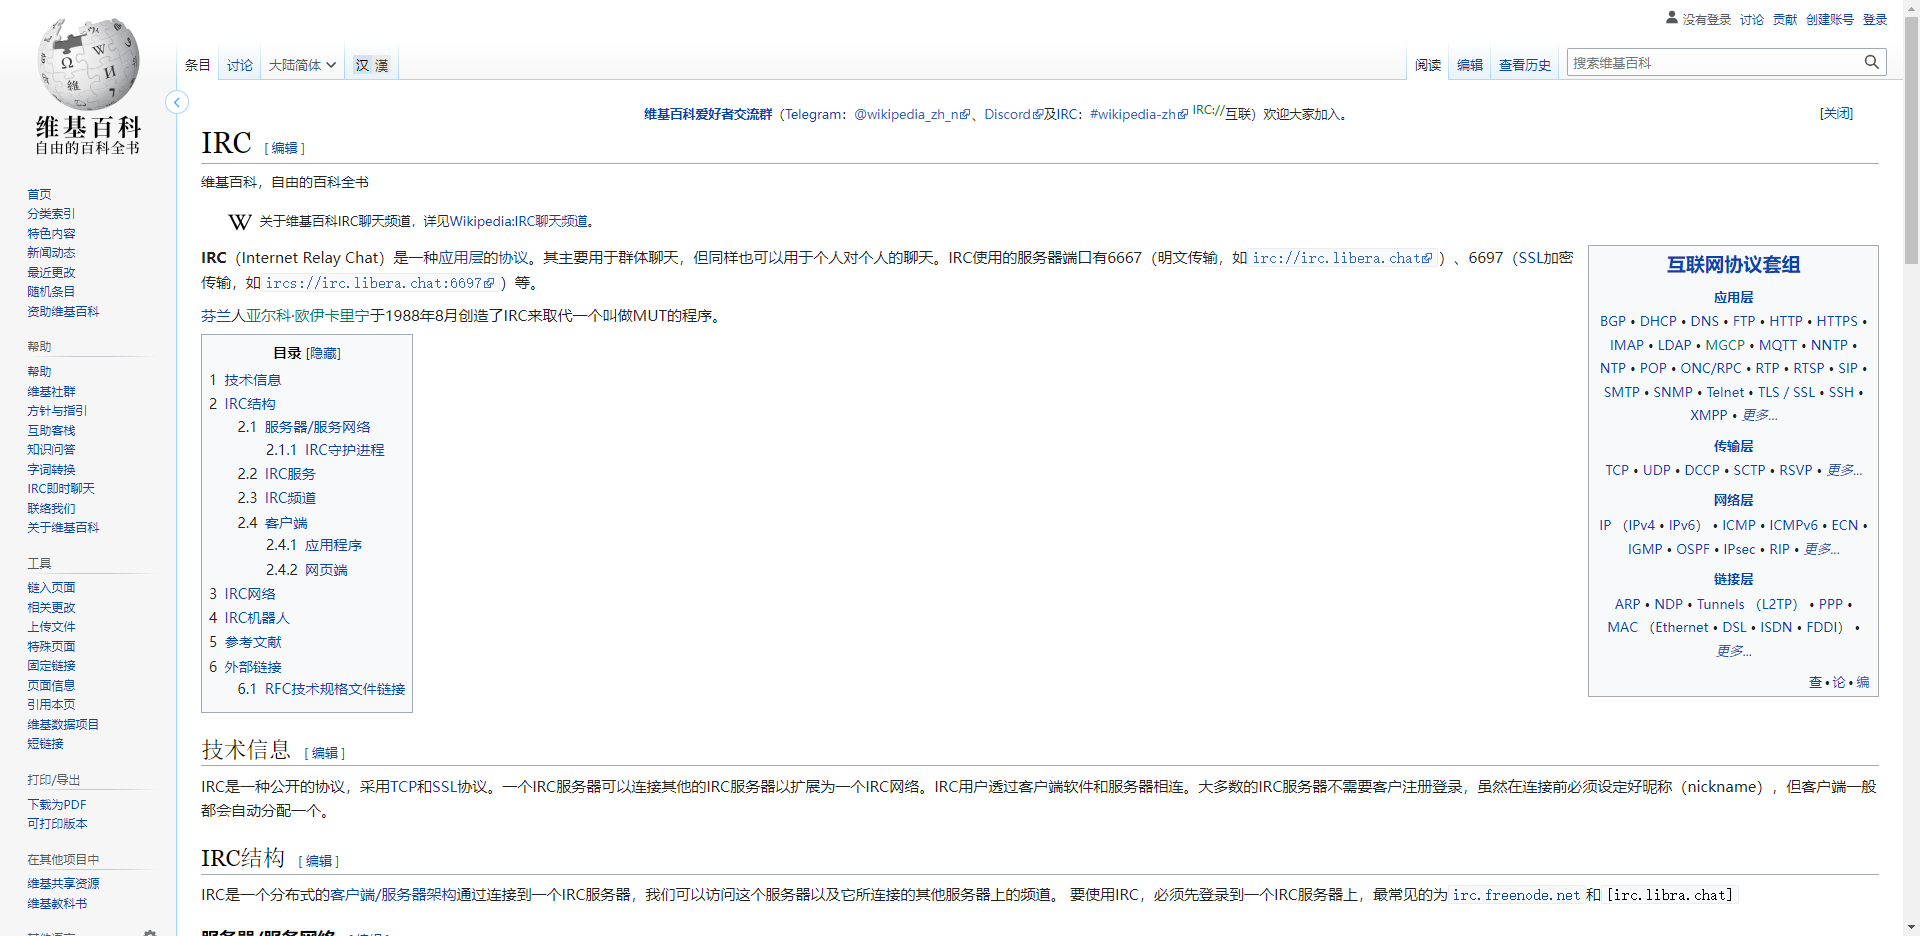Open 分类索引 in the sidebar

pyautogui.click(x=51, y=213)
